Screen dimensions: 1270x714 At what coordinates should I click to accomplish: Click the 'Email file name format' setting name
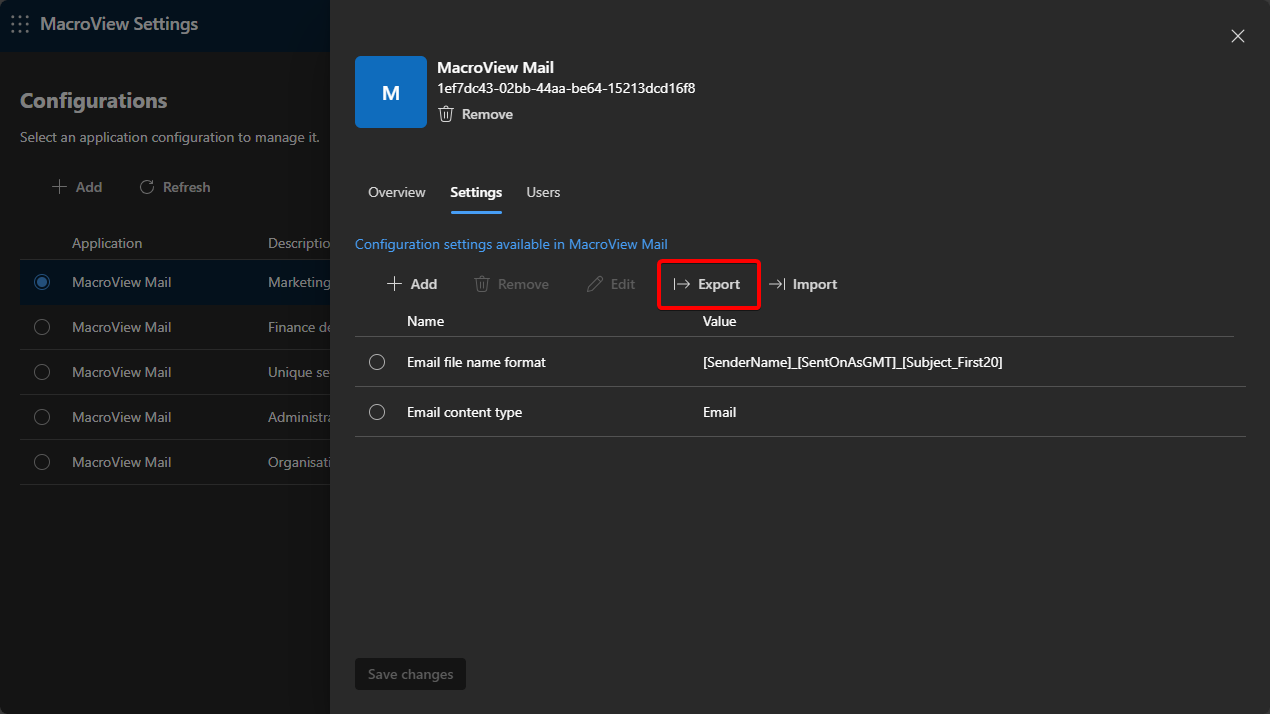click(476, 362)
